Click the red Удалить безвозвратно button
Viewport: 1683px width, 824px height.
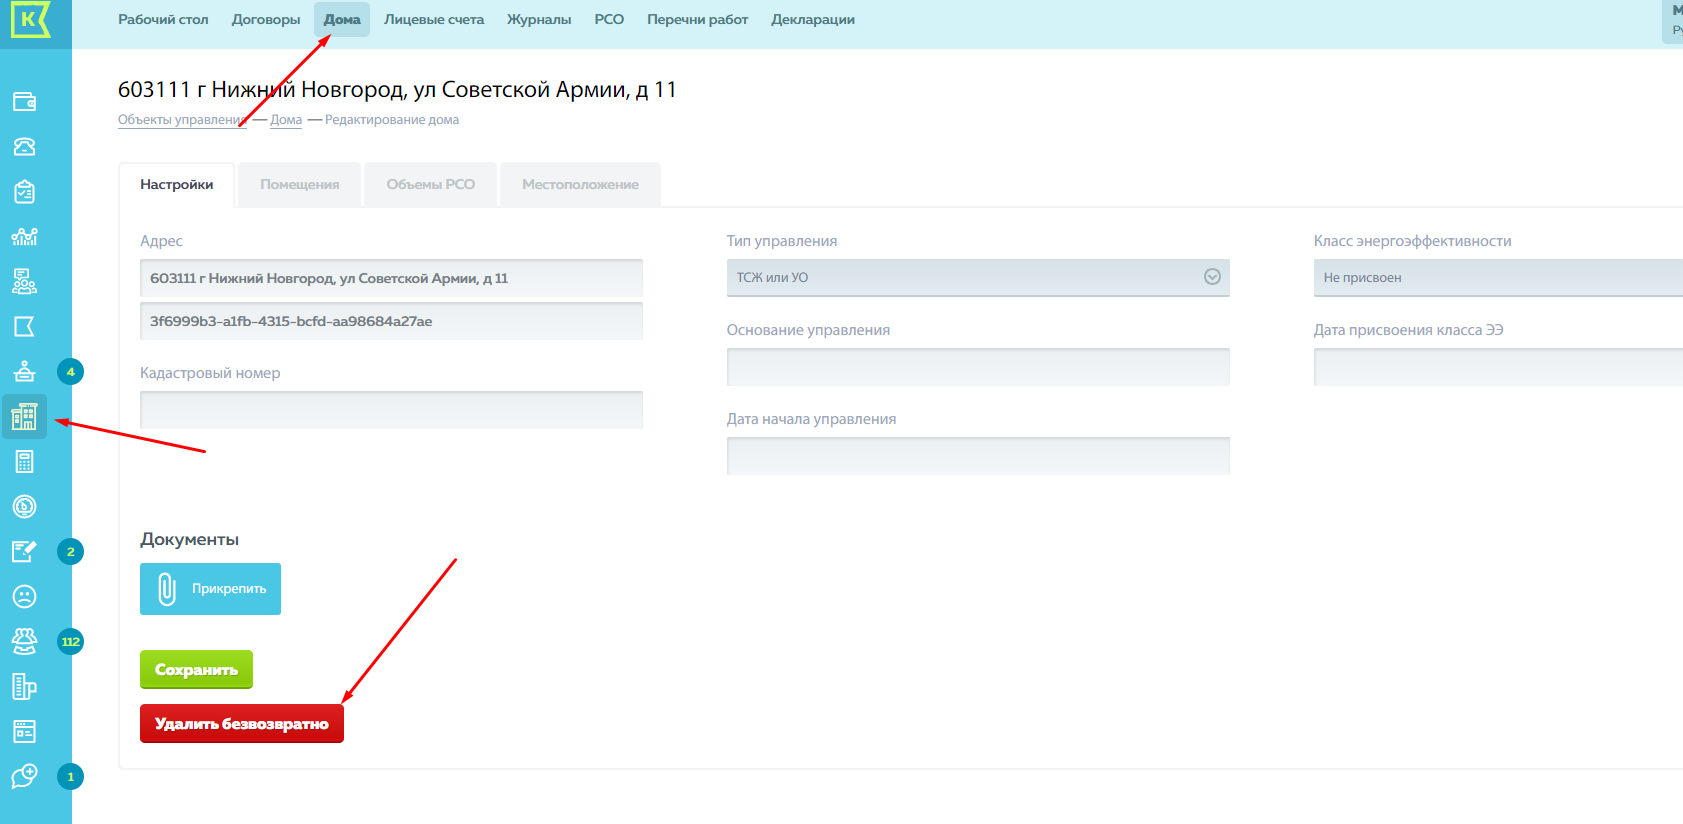click(x=242, y=724)
